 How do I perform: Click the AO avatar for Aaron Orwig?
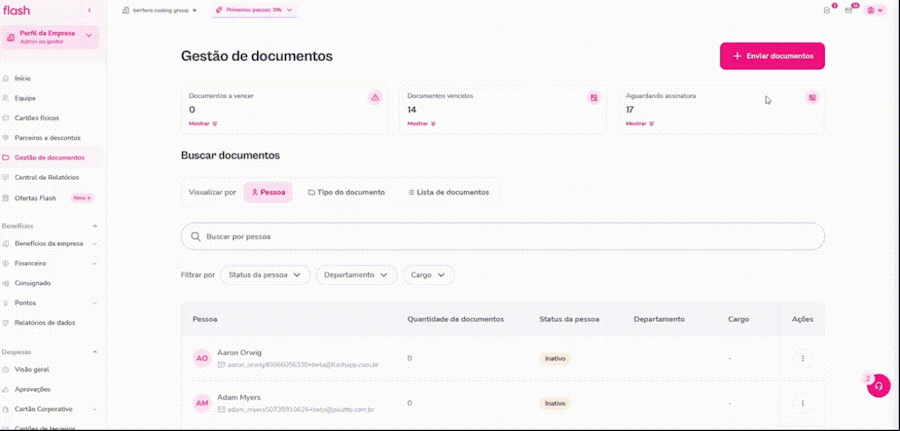point(202,358)
